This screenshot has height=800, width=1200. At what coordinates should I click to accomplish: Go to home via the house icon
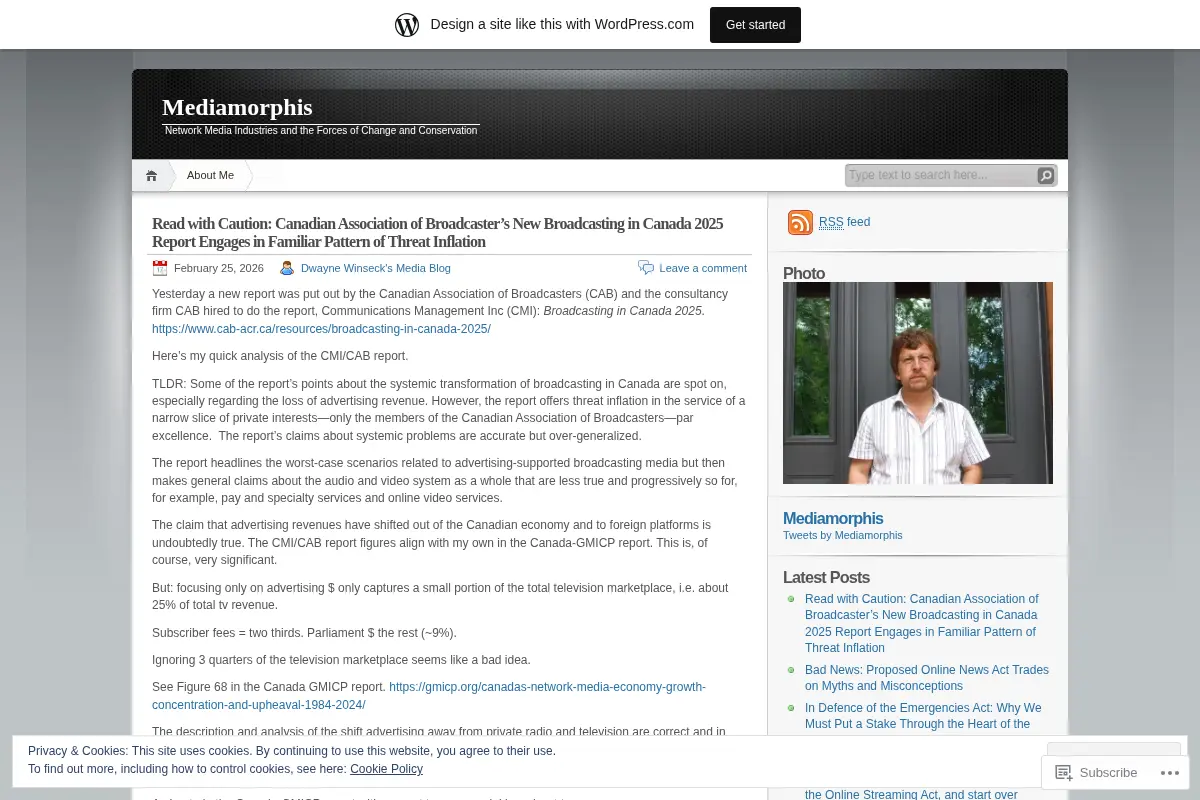tap(151, 176)
